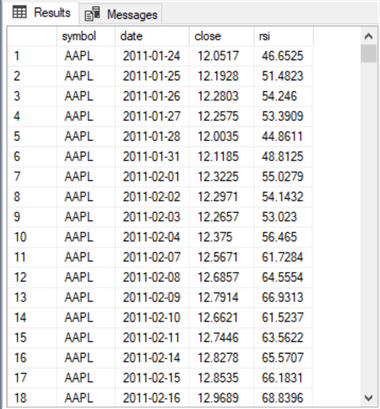Select the date column header
This screenshot has width=380, height=409.
[152, 36]
